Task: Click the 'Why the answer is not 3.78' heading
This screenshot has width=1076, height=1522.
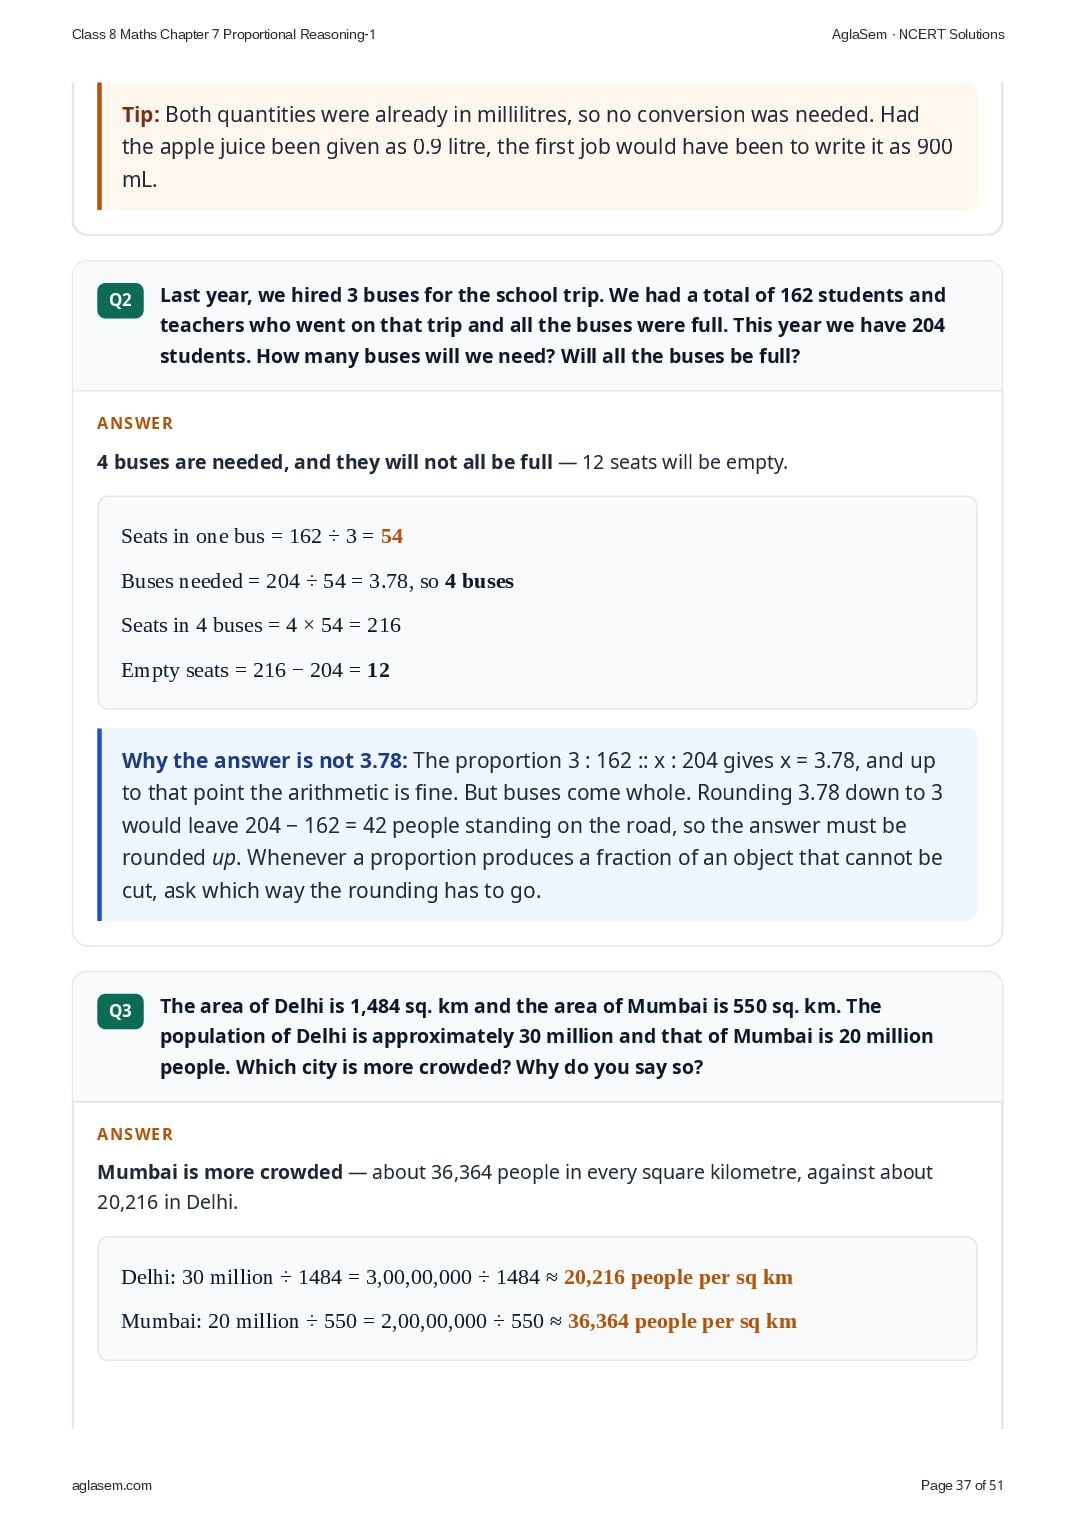Action: (264, 760)
